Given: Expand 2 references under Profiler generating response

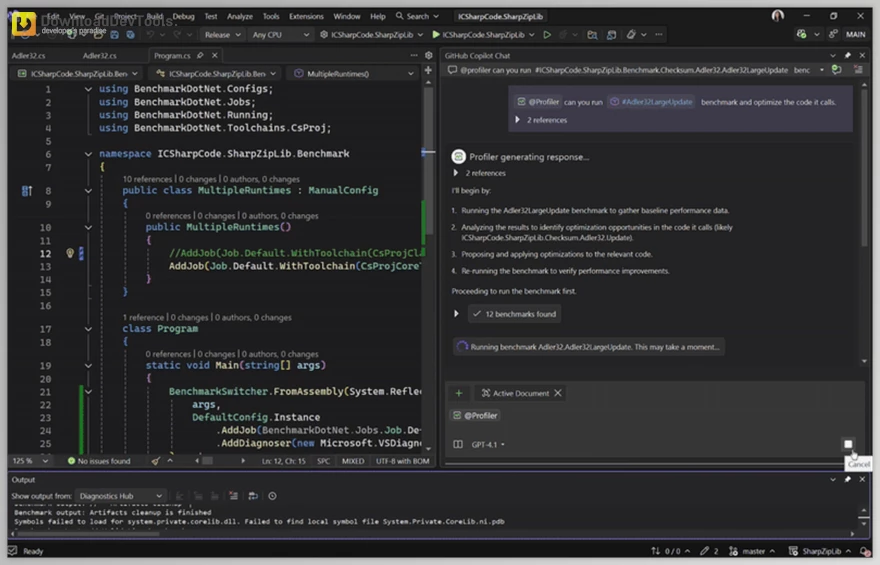Looking at the screenshot, I should pos(455,173).
